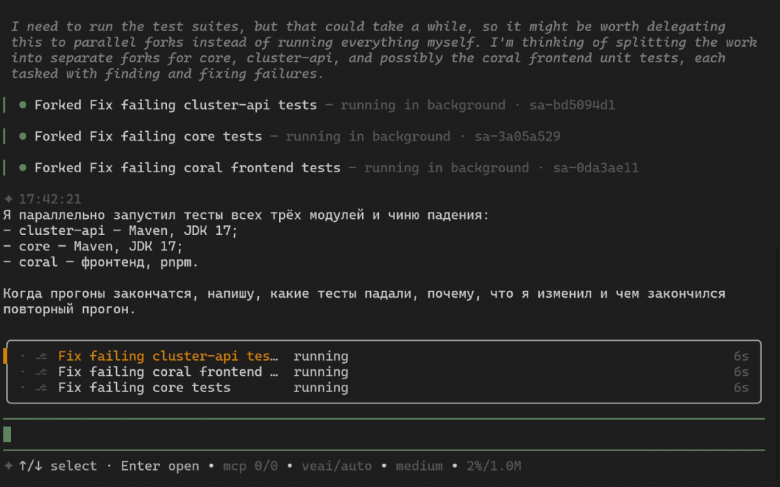Click the fork icon beside the core tests task
Viewport: 780px width, 487px height.
point(41,388)
